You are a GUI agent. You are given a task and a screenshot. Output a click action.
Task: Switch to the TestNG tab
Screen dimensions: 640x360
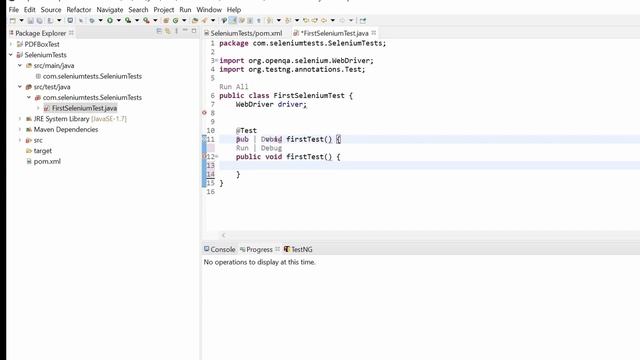point(298,249)
